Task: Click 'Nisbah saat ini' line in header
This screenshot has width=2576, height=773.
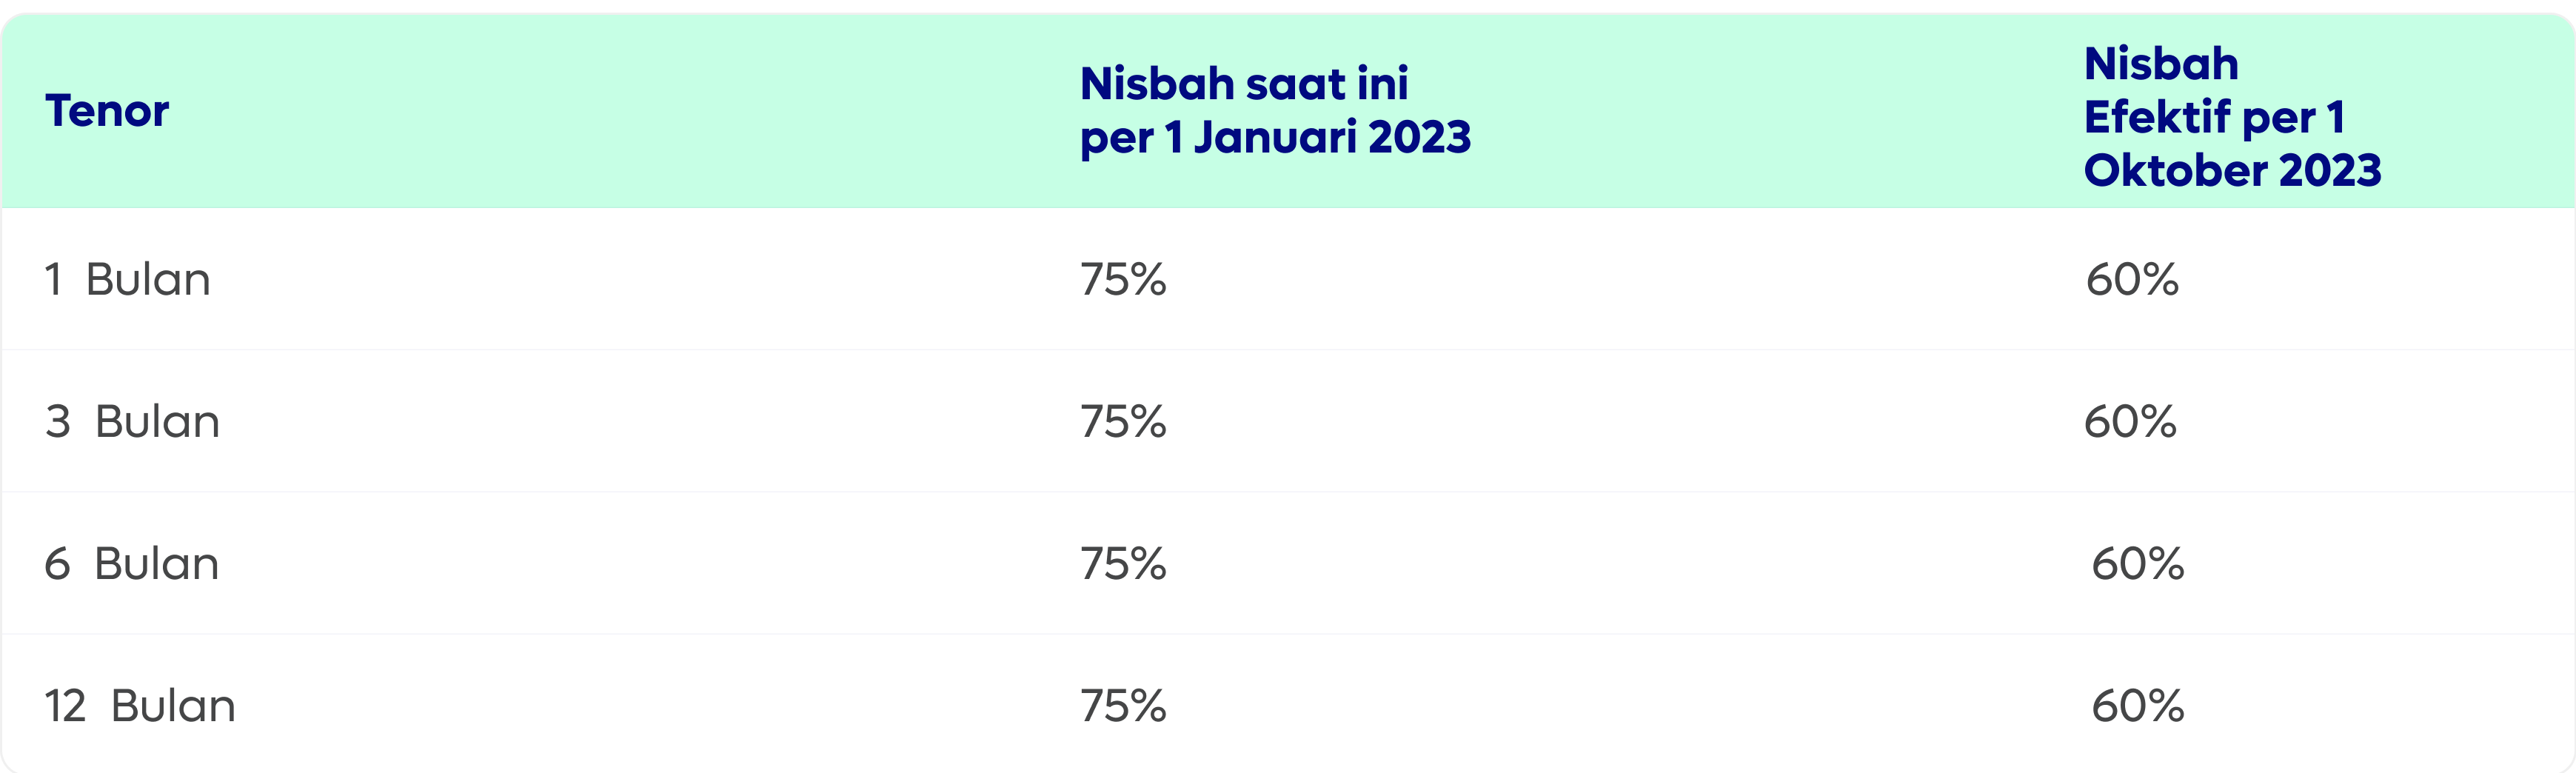Action: click(1244, 83)
